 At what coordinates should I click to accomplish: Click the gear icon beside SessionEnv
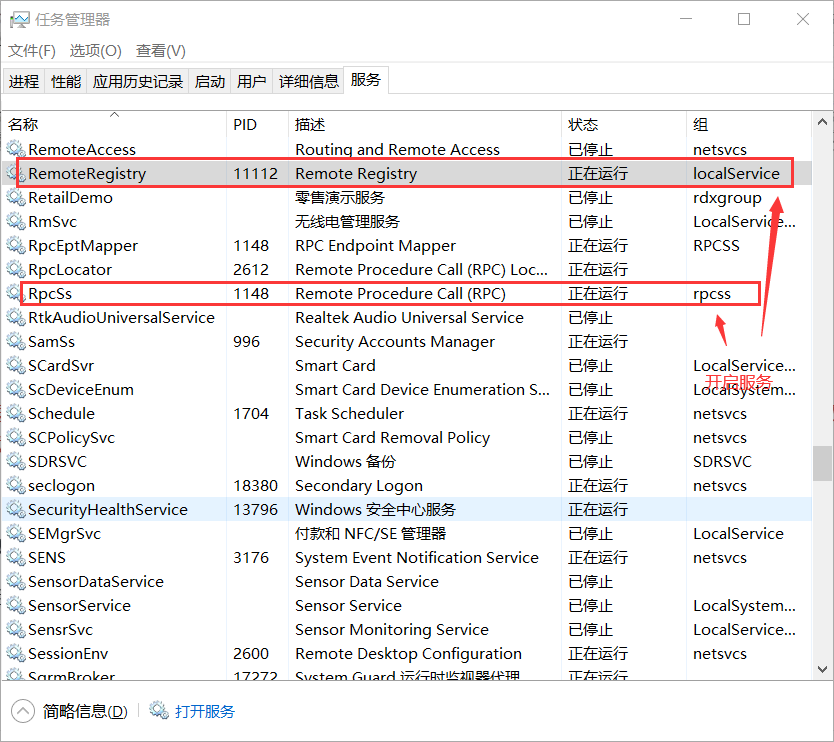pyautogui.click(x=16, y=653)
